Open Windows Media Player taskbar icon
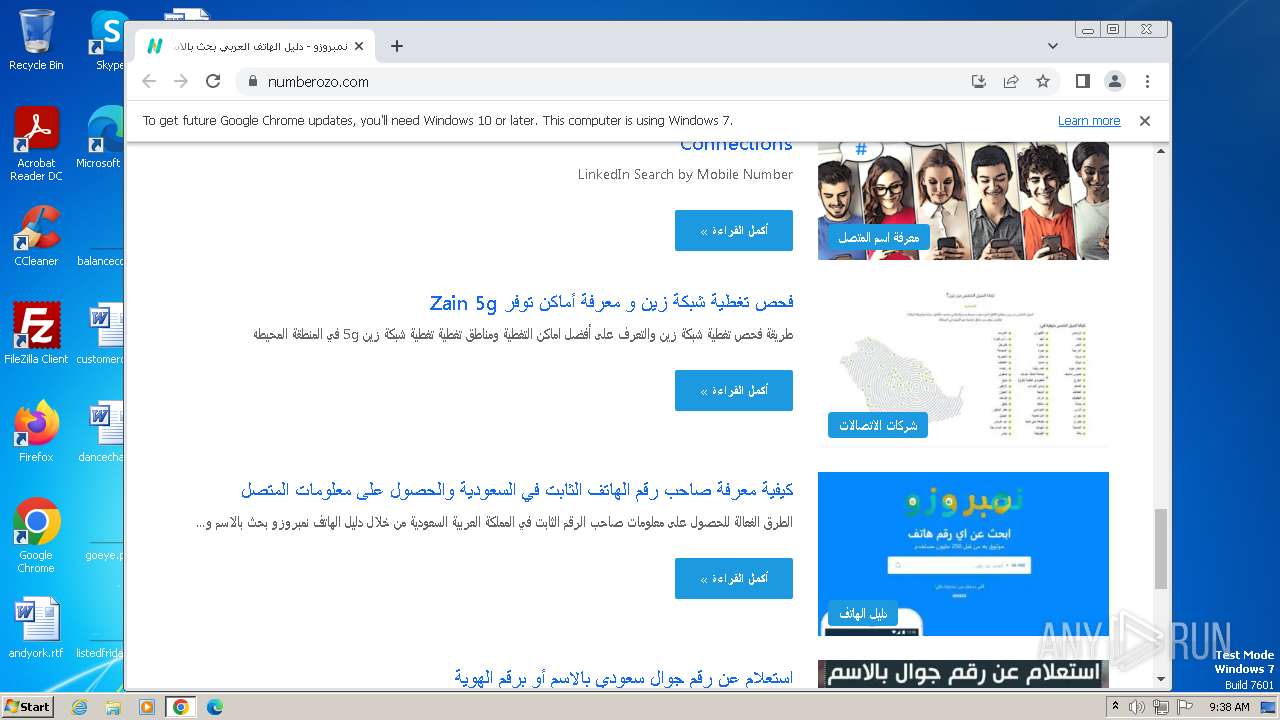 tap(147, 707)
